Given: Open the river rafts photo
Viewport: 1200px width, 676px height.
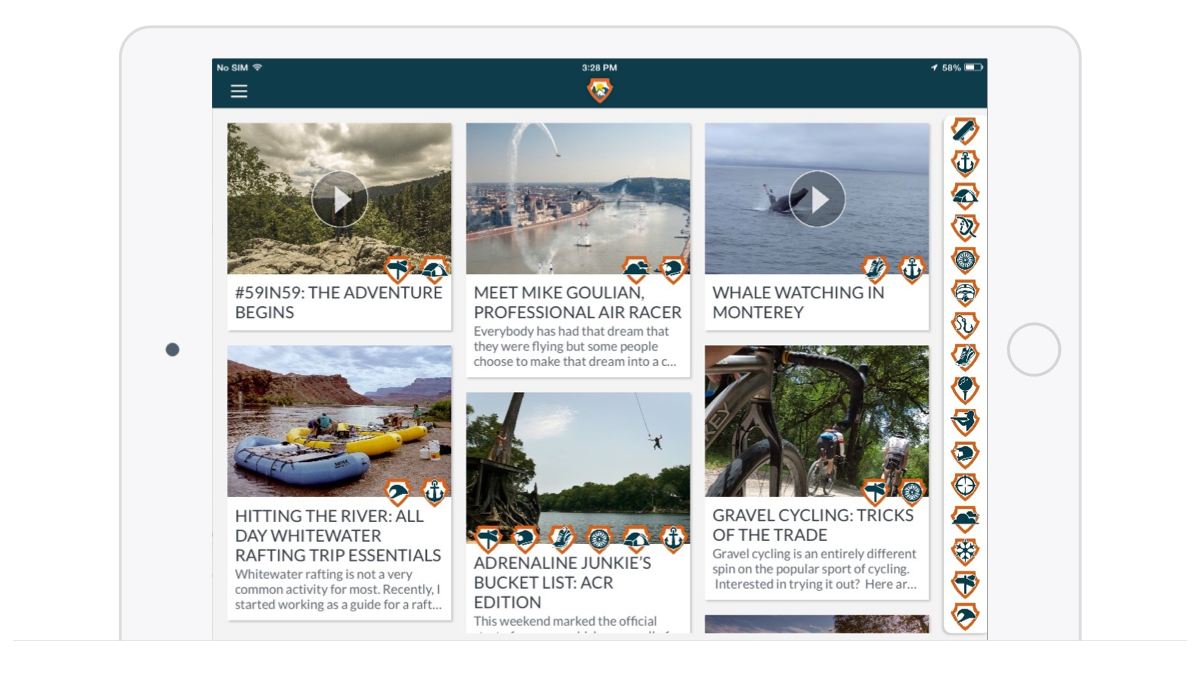Looking at the screenshot, I should coord(339,421).
